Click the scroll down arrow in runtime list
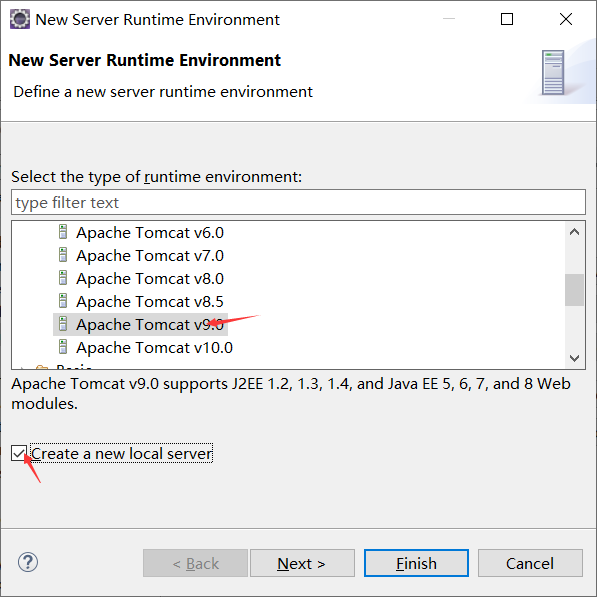 pos(575,358)
